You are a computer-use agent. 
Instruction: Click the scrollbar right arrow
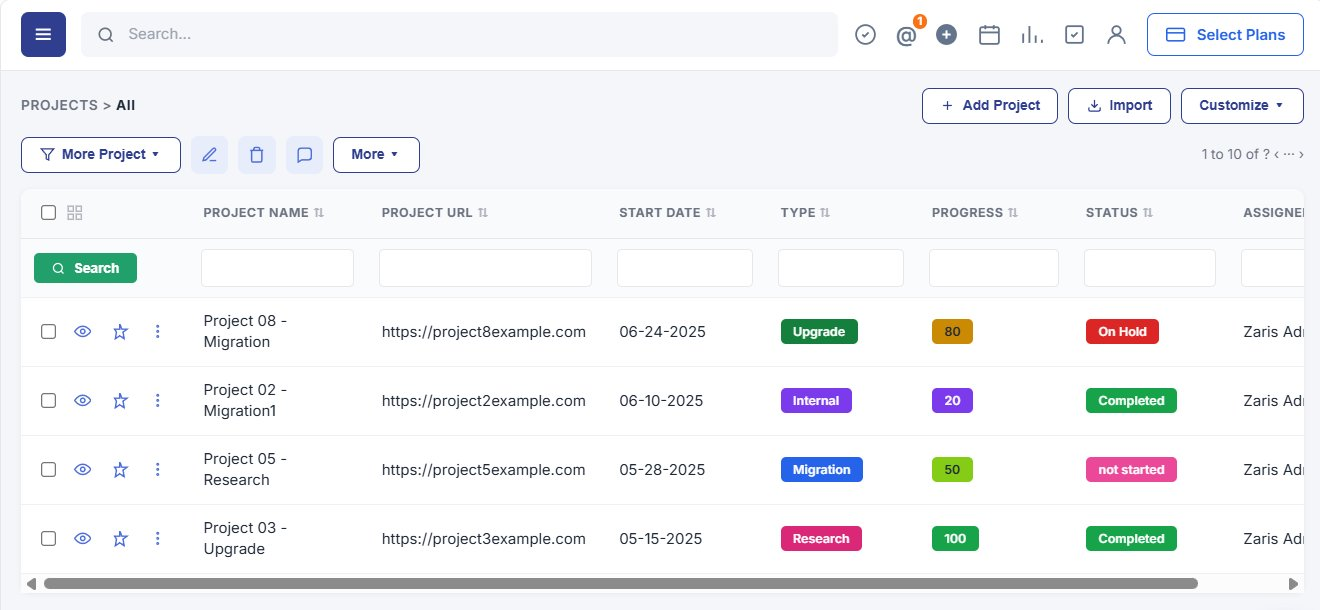click(x=1294, y=583)
